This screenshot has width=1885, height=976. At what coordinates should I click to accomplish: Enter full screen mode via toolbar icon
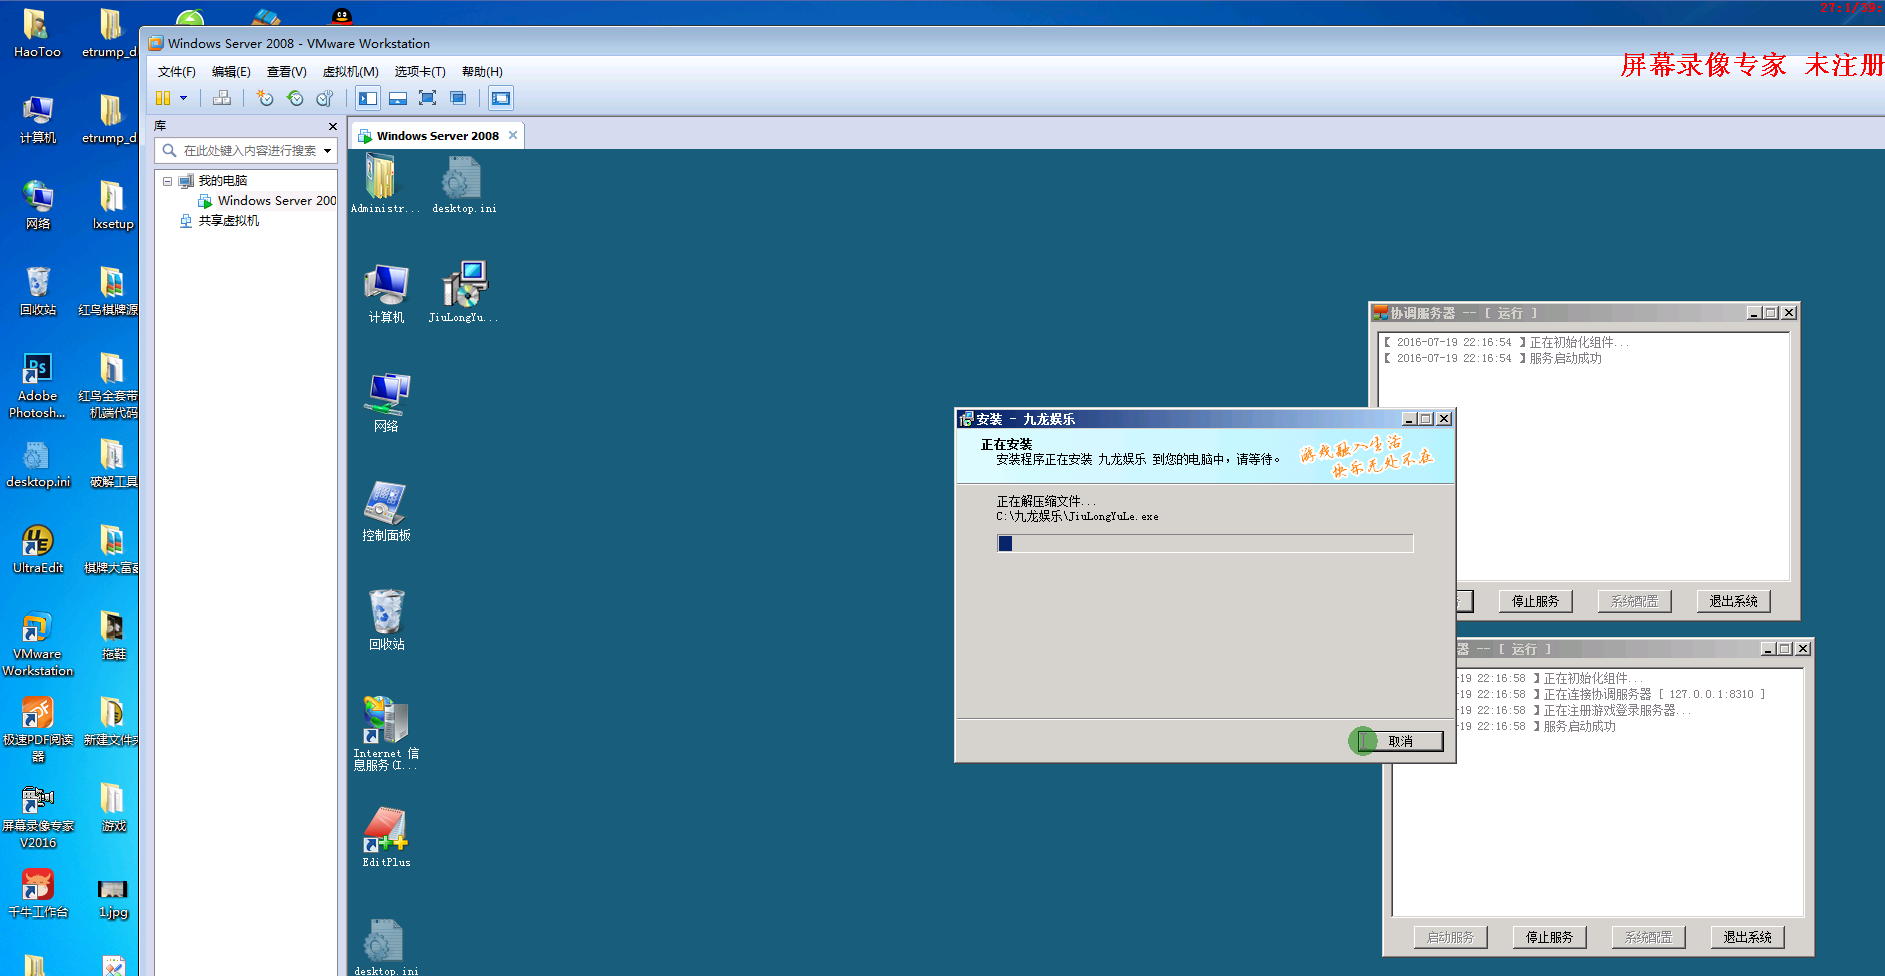click(427, 98)
